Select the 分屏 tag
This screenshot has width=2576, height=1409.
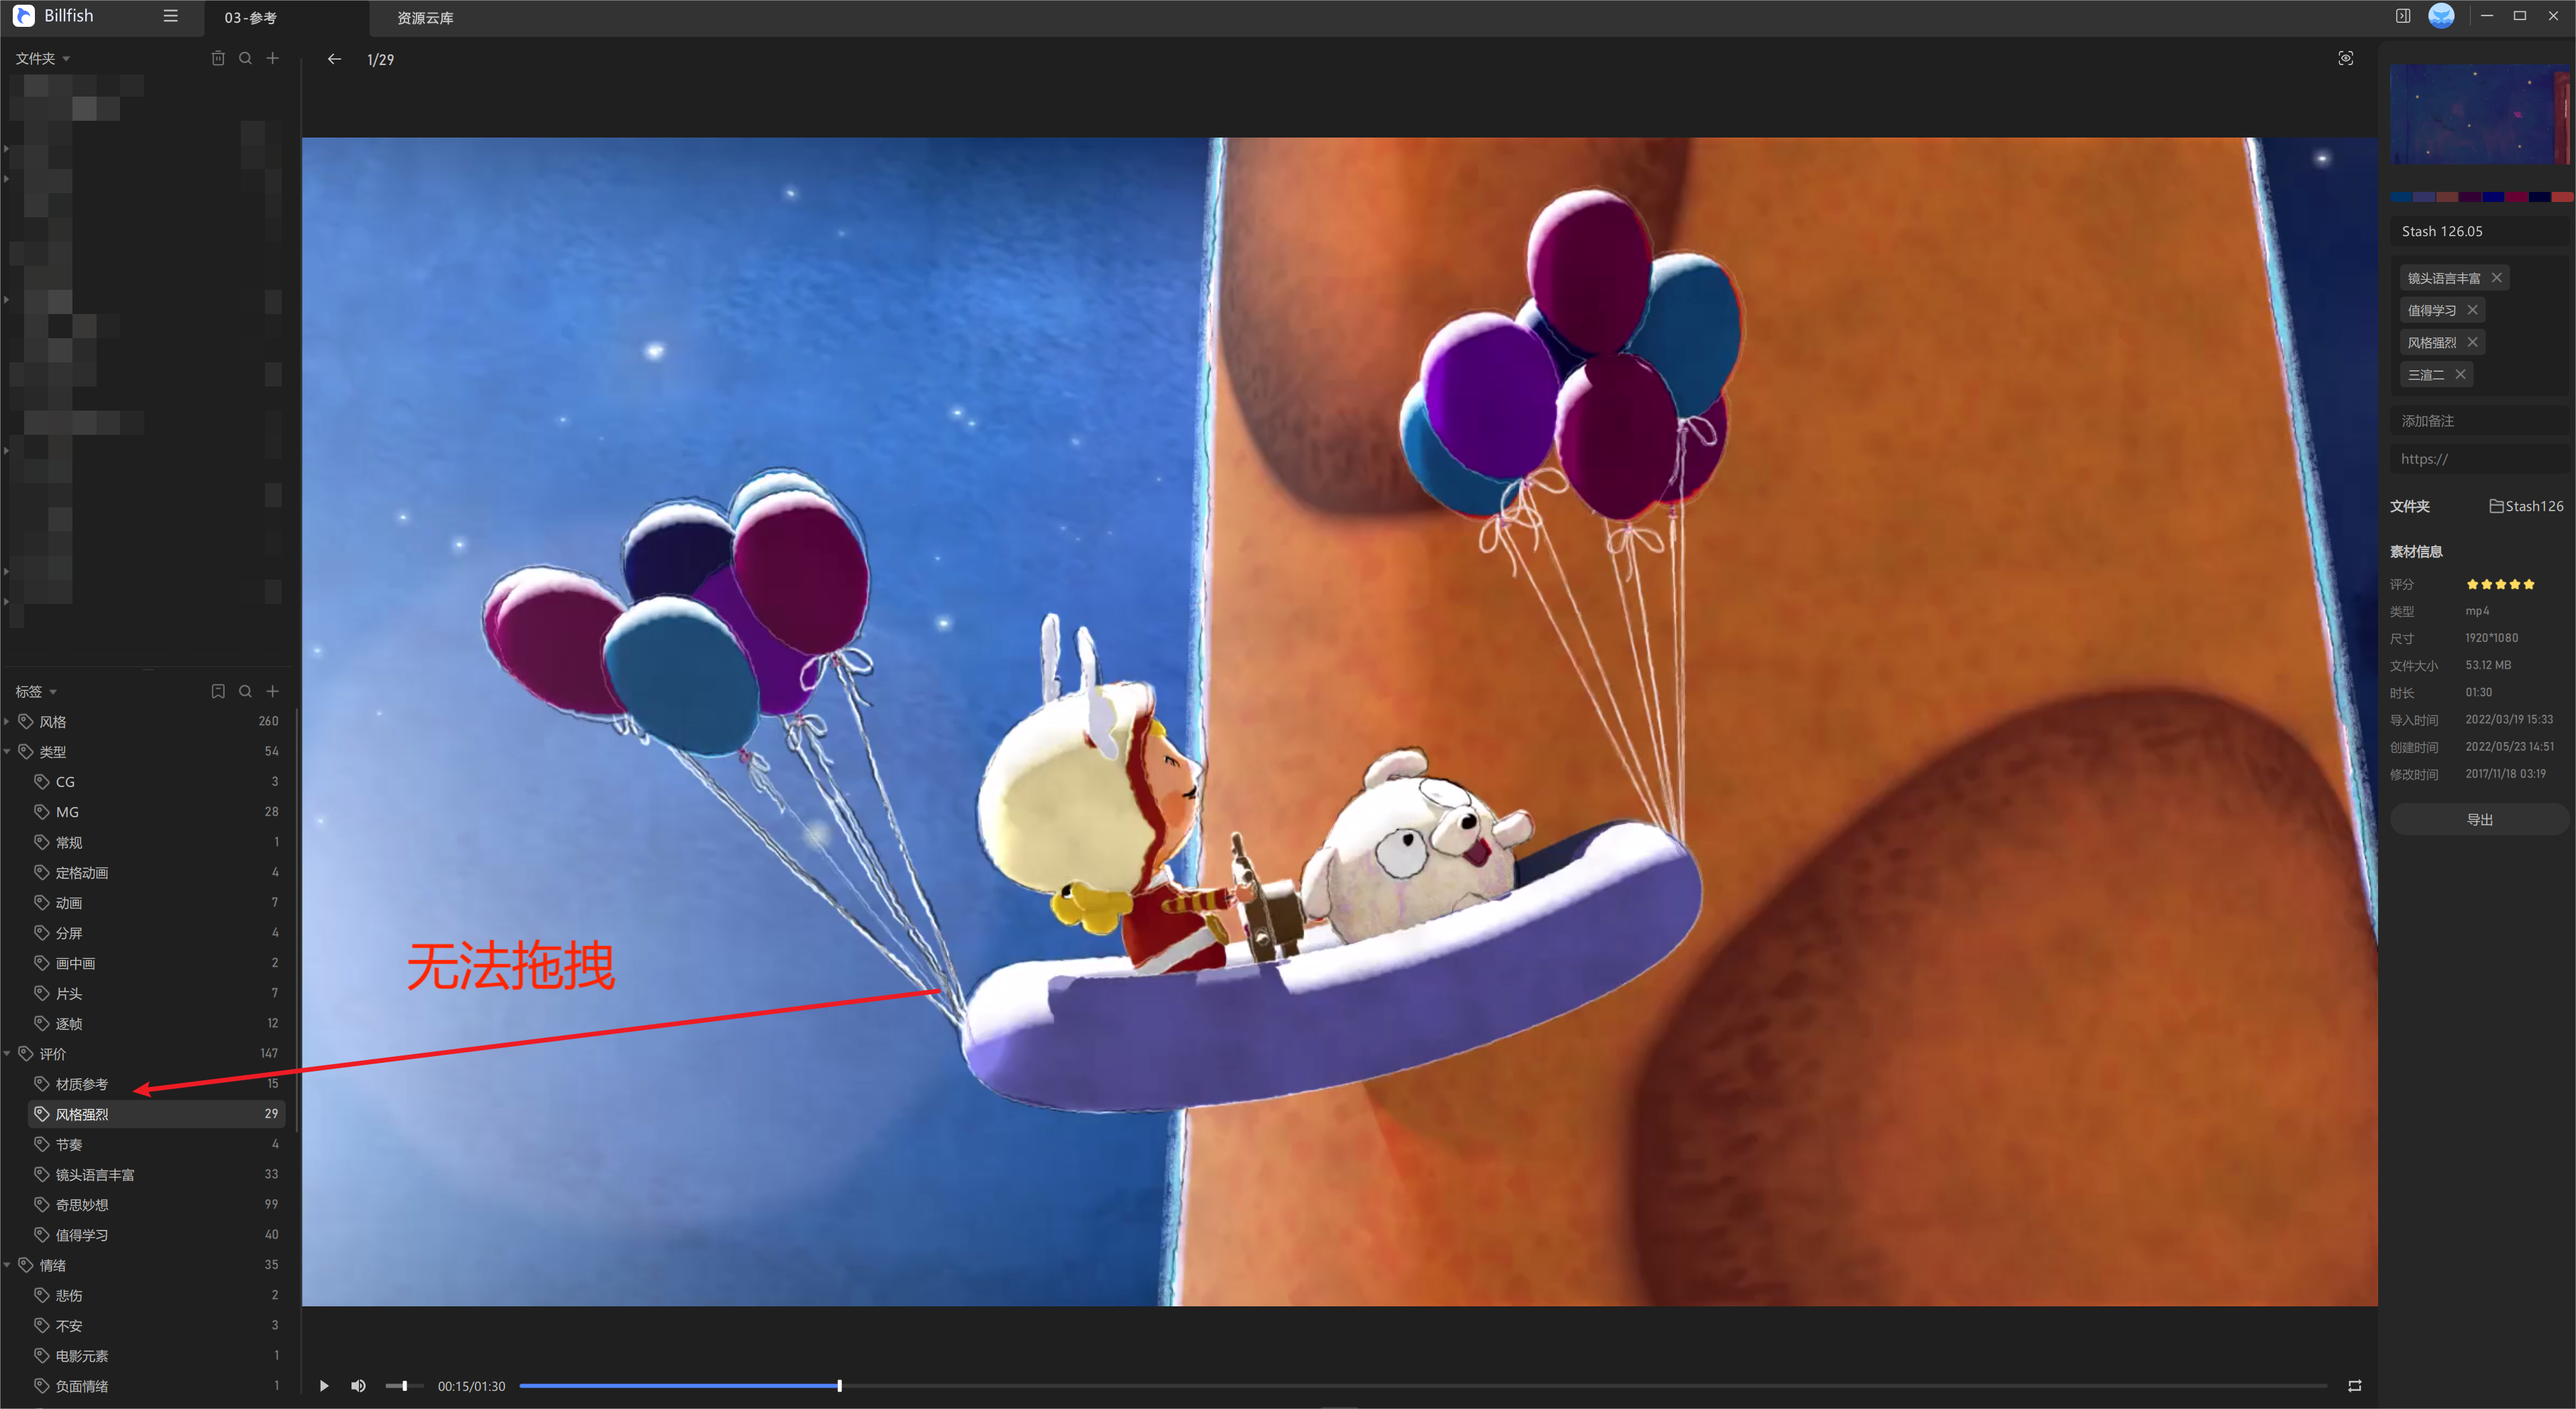click(157, 932)
